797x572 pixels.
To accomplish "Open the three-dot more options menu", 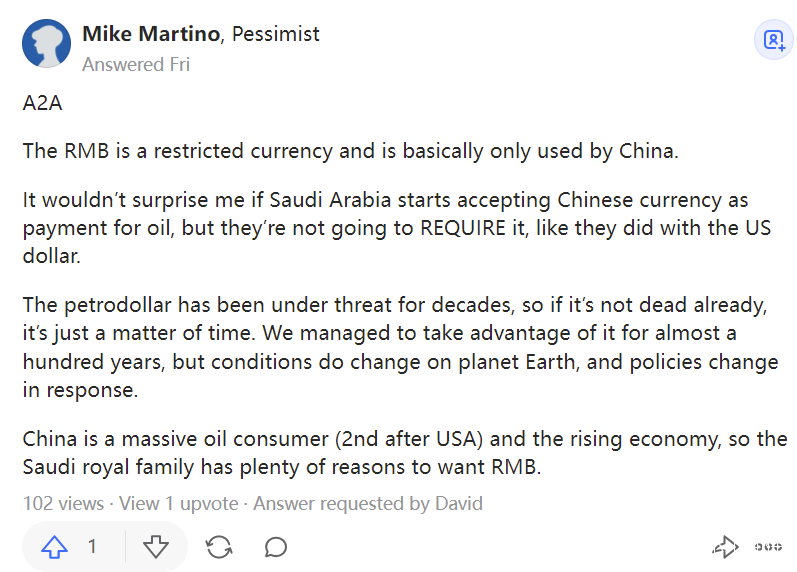I will coord(768,546).
